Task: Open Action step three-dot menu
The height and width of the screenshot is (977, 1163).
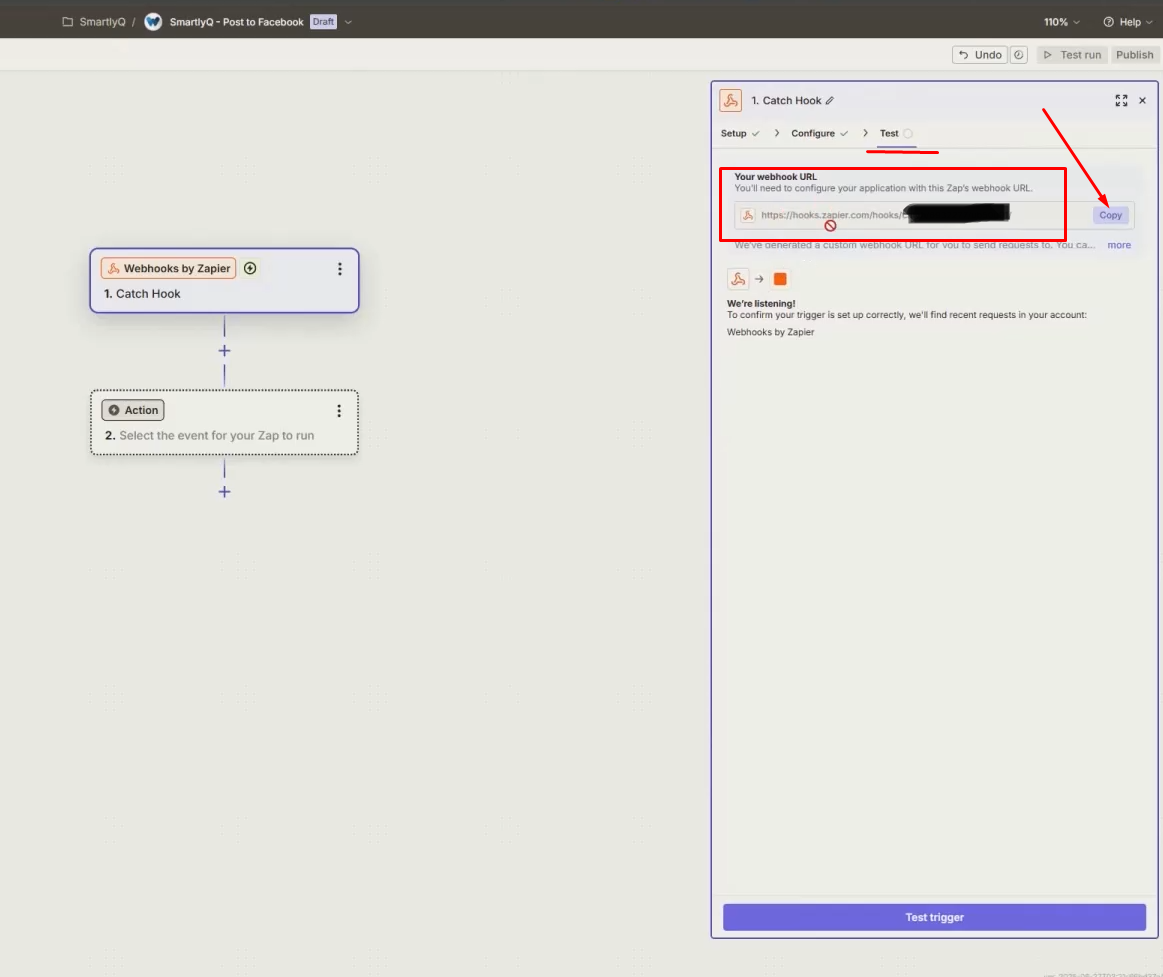Action: click(x=339, y=410)
